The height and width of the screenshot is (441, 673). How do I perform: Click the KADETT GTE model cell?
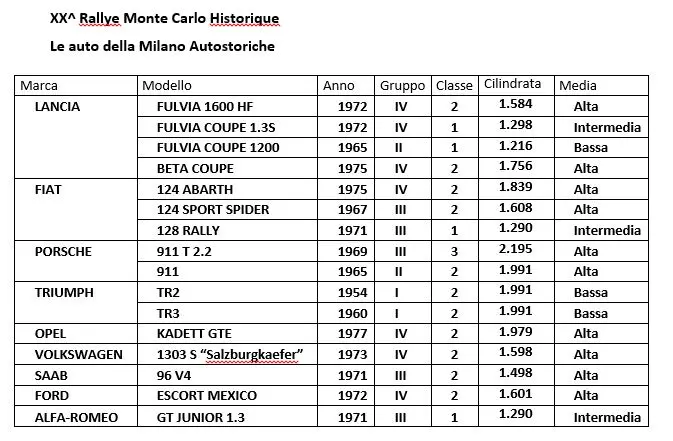coord(194,334)
